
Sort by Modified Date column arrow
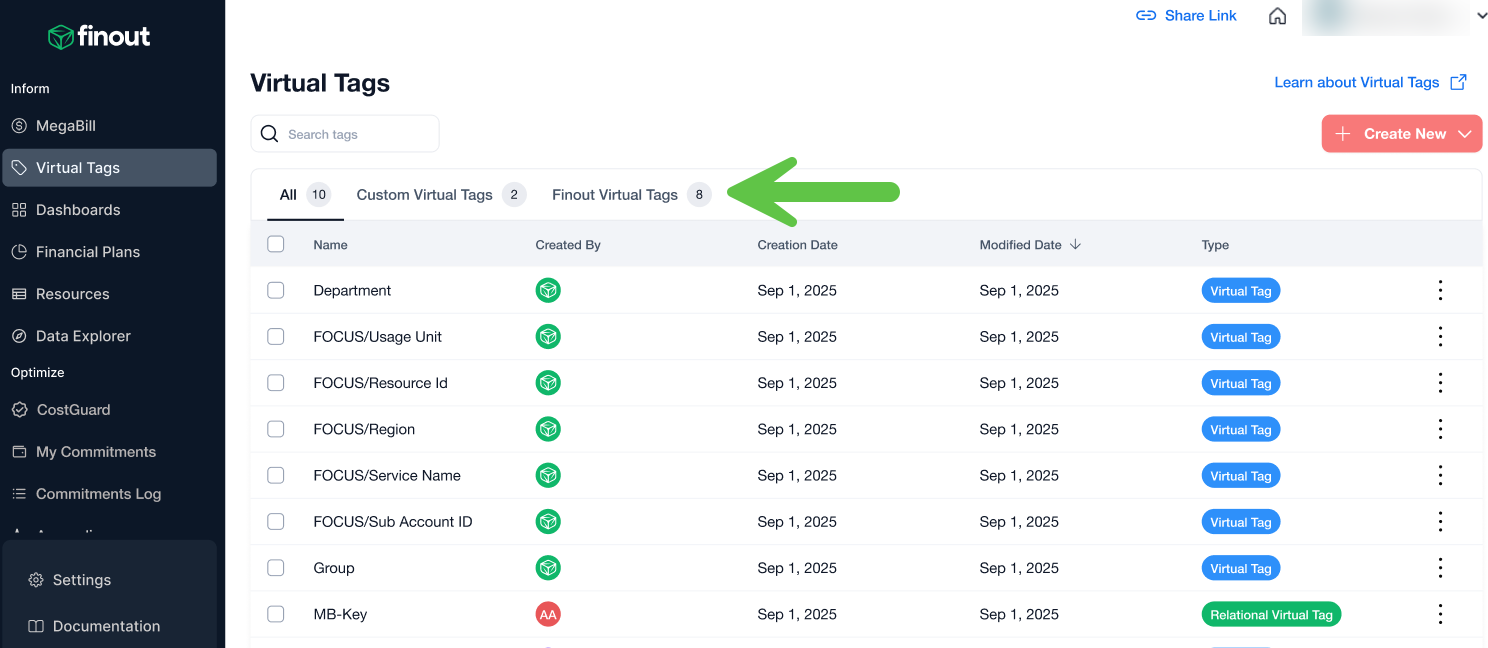pyautogui.click(x=1075, y=245)
